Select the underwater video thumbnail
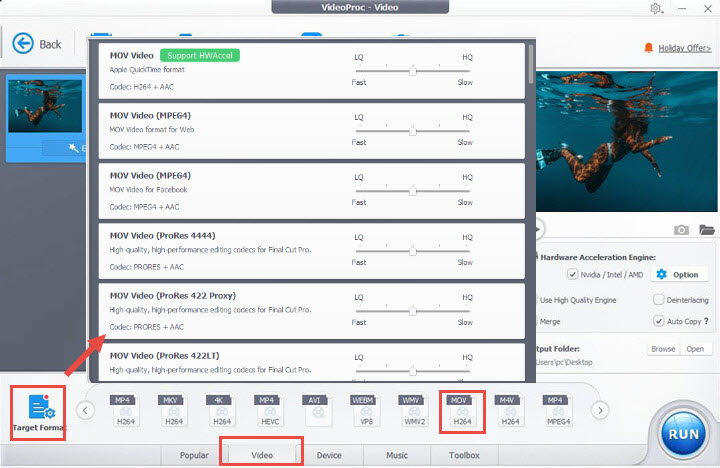The height and width of the screenshot is (468, 720). point(45,106)
